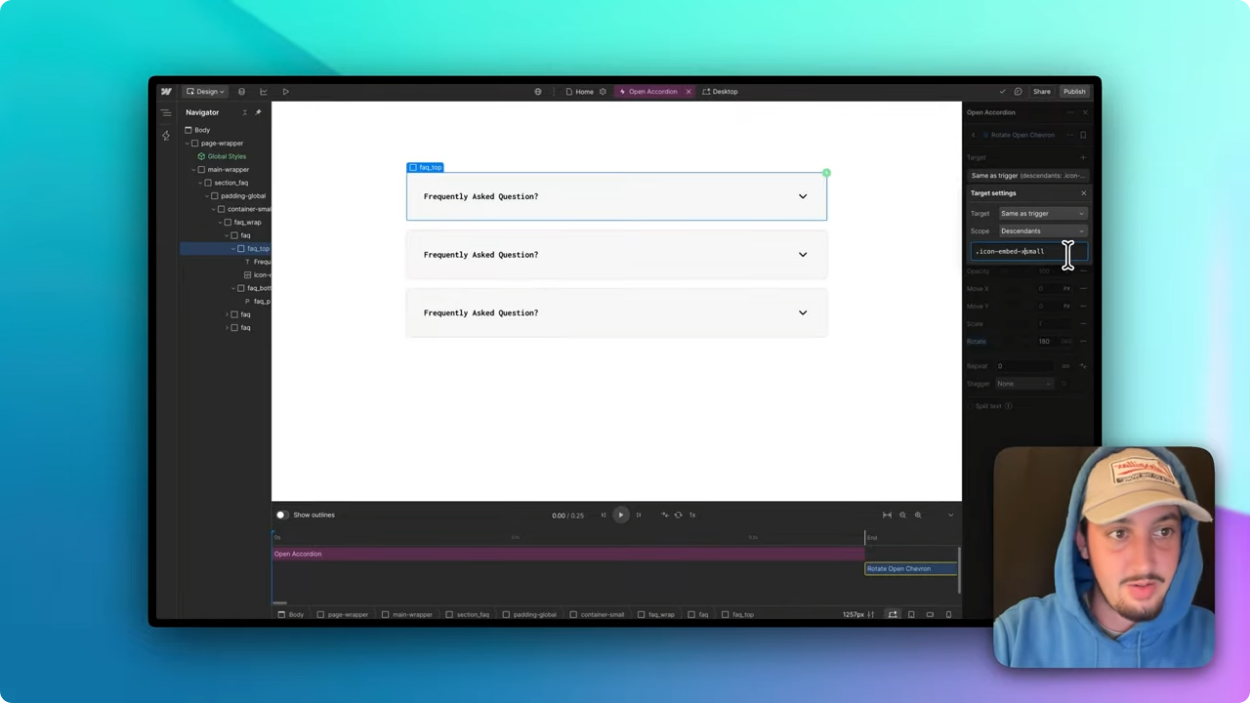Open the comments icon near Share
The image size is (1250, 703).
click(1018, 91)
